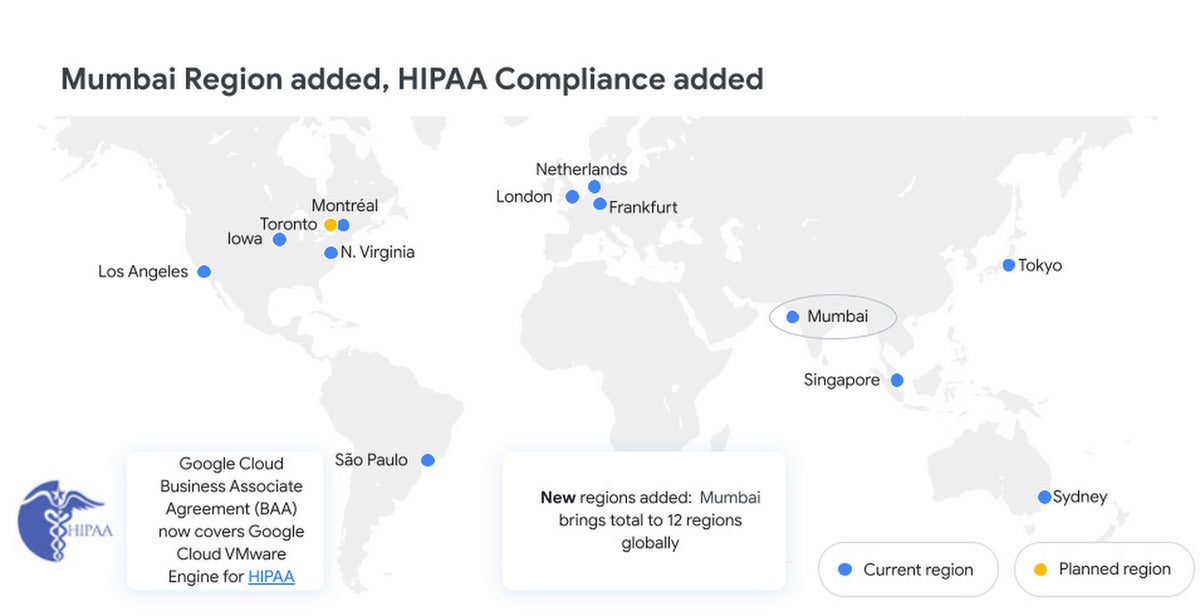
Task: Click the blue Montréal region dot
Action: pyautogui.click(x=343, y=225)
